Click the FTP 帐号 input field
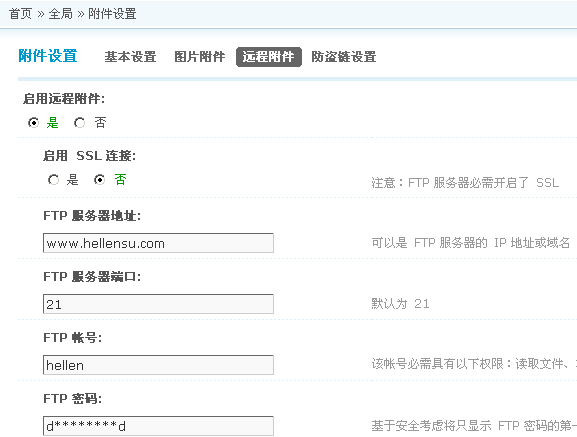 [x=158, y=365]
